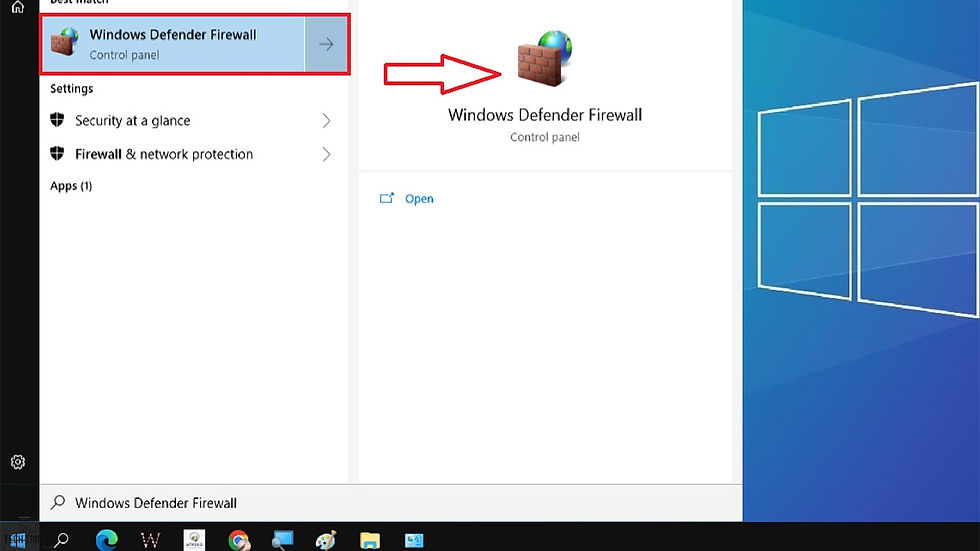
Task: Click inside the search box text field
Action: tap(391, 503)
